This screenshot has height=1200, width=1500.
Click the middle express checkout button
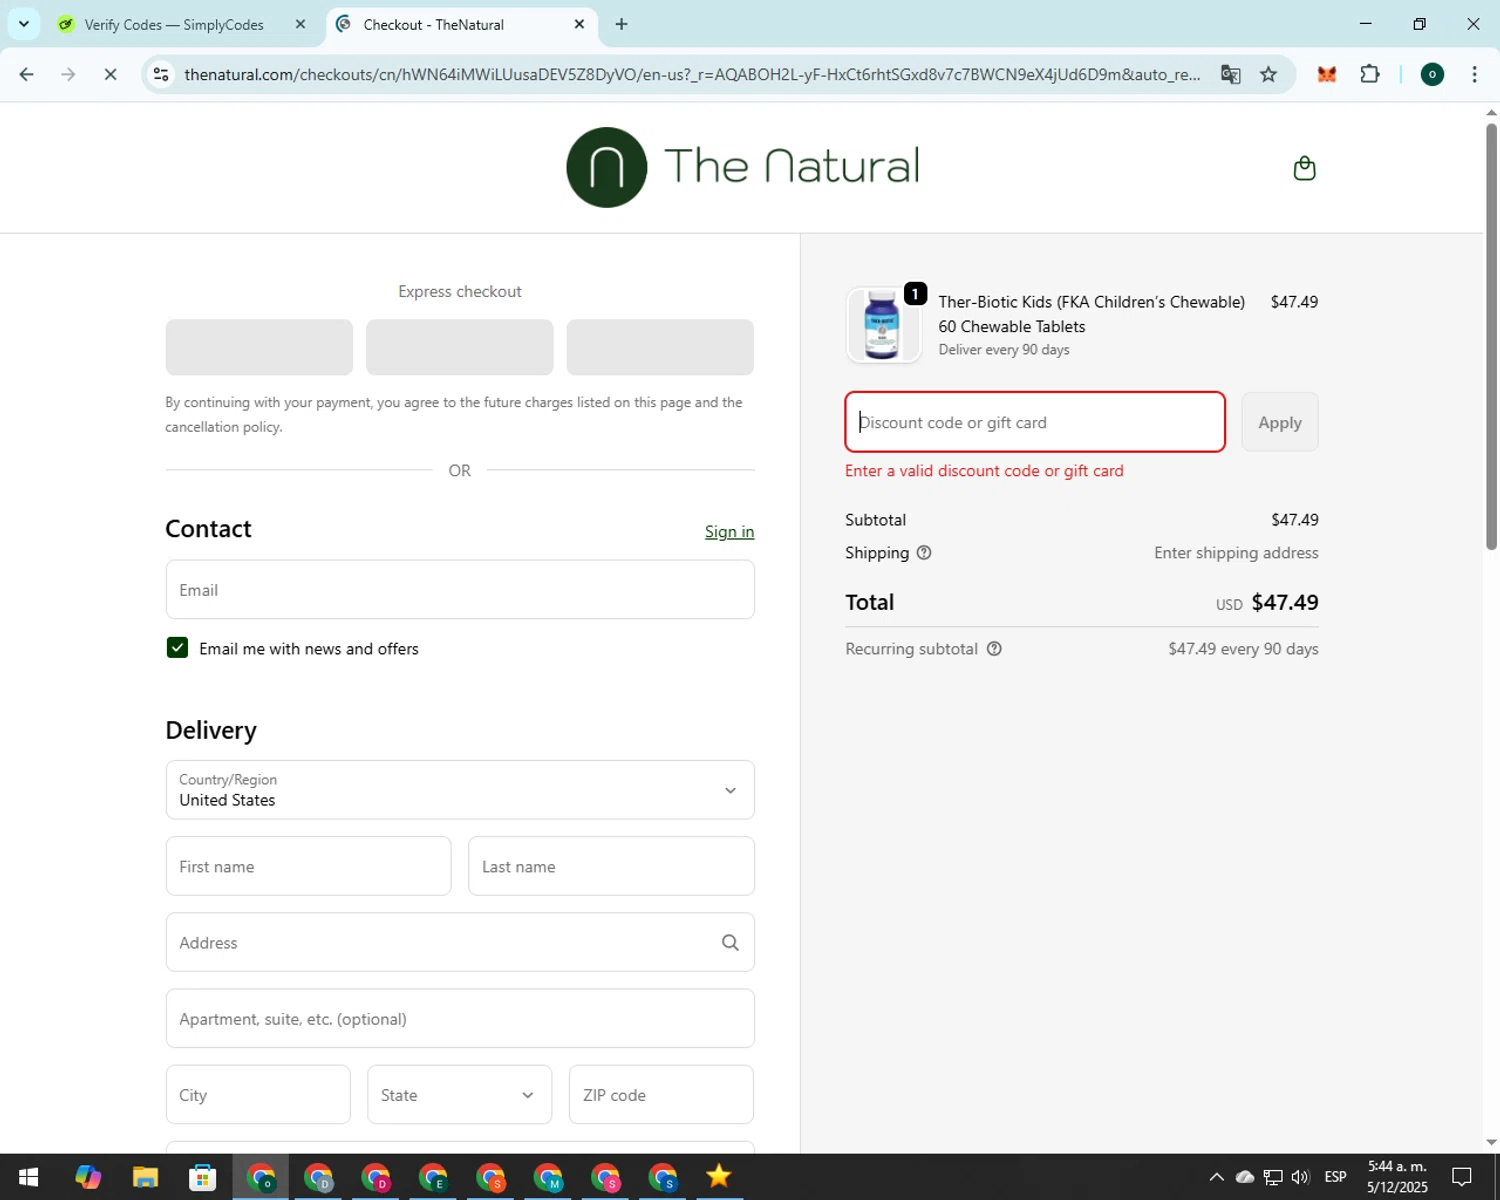pyautogui.click(x=460, y=347)
